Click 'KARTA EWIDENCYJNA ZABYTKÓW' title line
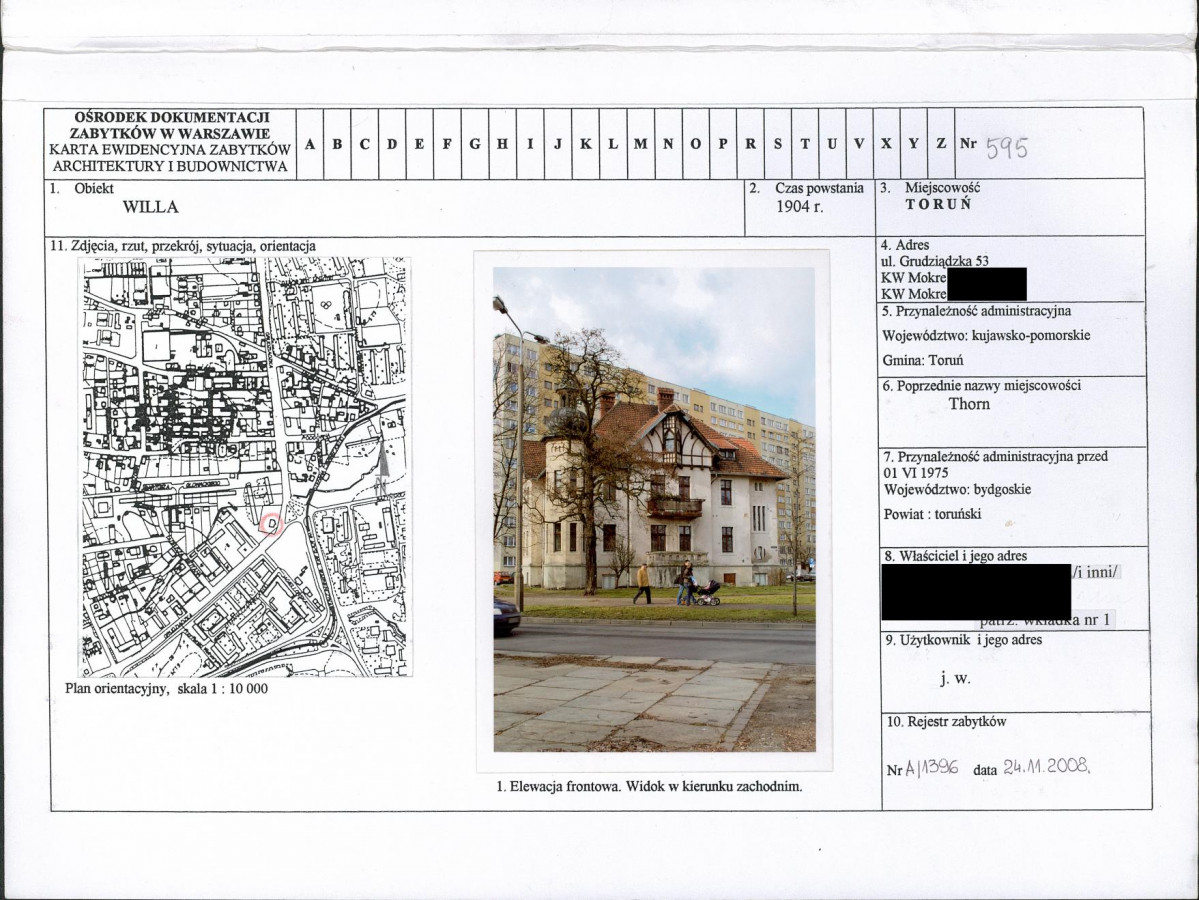This screenshot has height=900, width=1199. (171, 150)
